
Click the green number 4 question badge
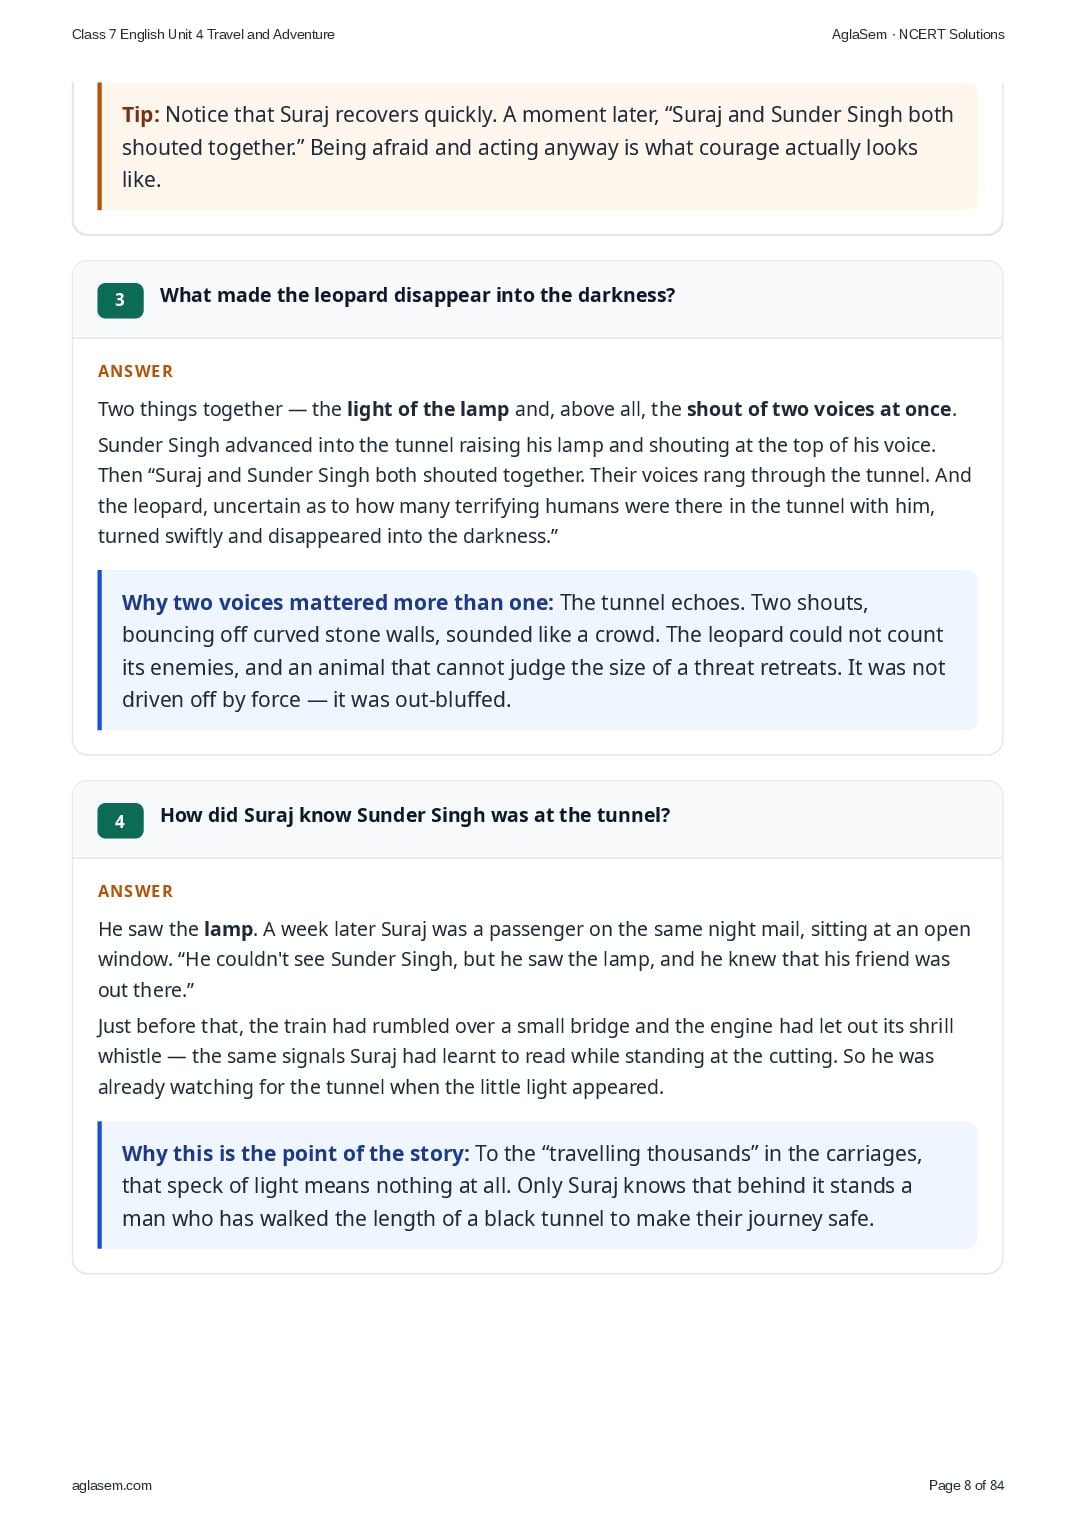(x=120, y=821)
